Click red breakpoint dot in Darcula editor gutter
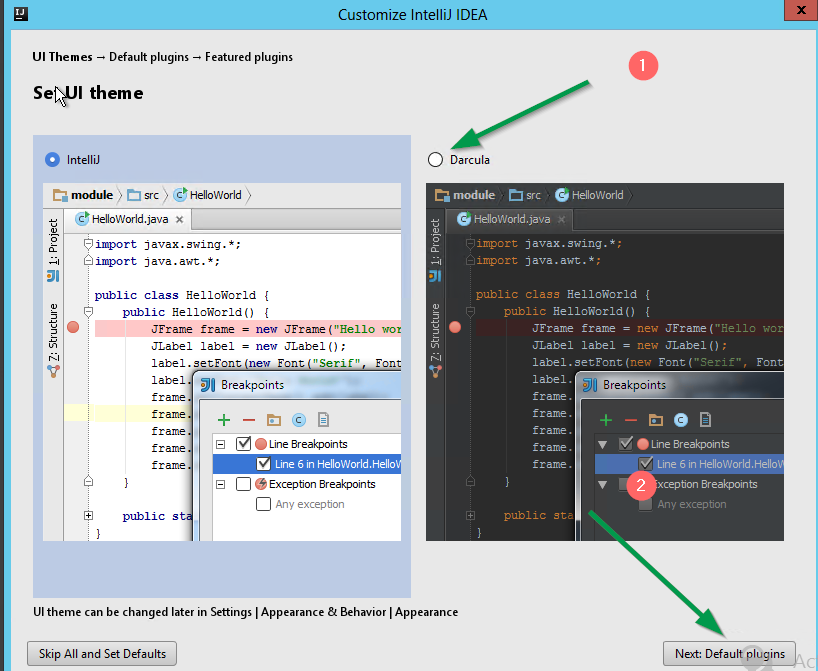The image size is (818, 671). [455, 328]
